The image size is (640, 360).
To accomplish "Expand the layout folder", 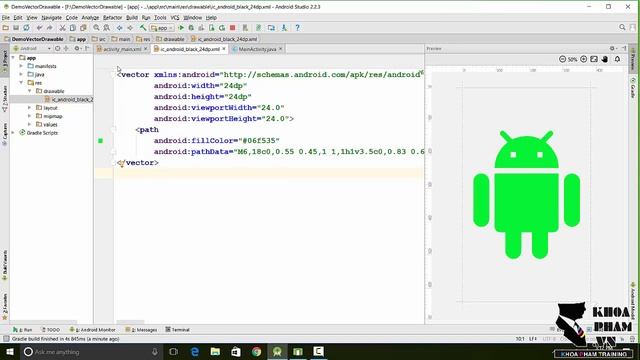I will [x=29, y=108].
